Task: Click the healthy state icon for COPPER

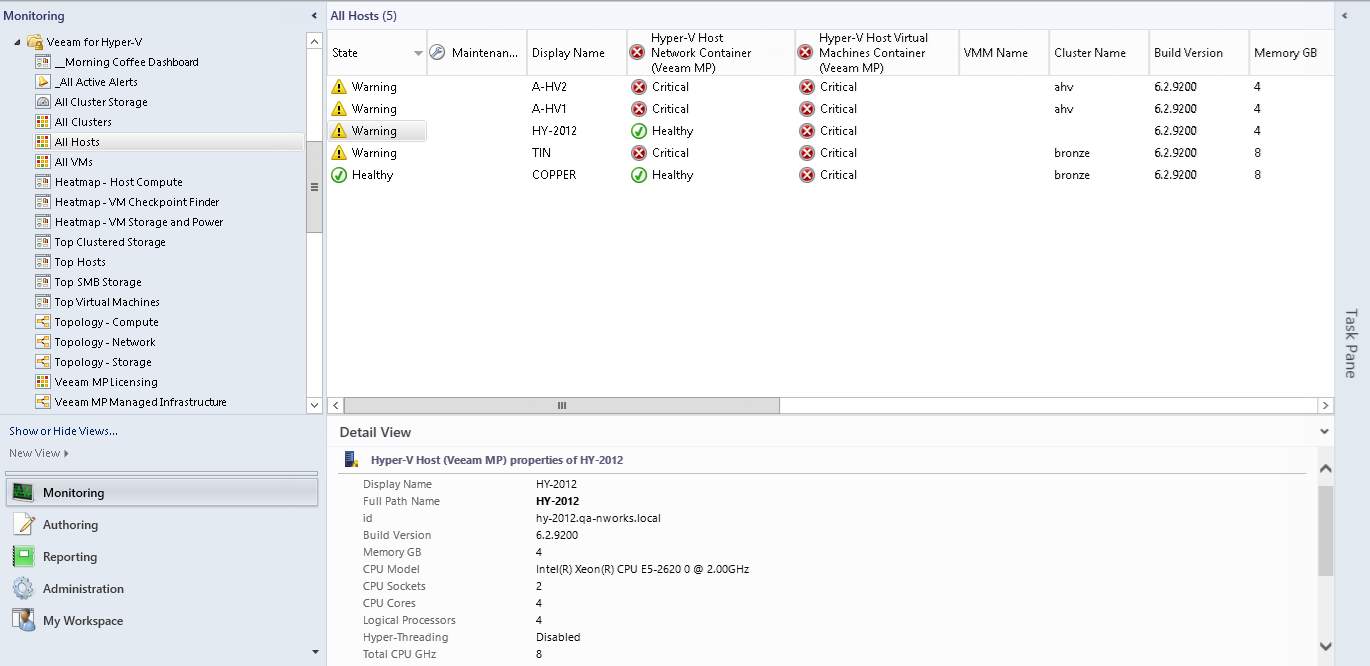Action: [339, 175]
